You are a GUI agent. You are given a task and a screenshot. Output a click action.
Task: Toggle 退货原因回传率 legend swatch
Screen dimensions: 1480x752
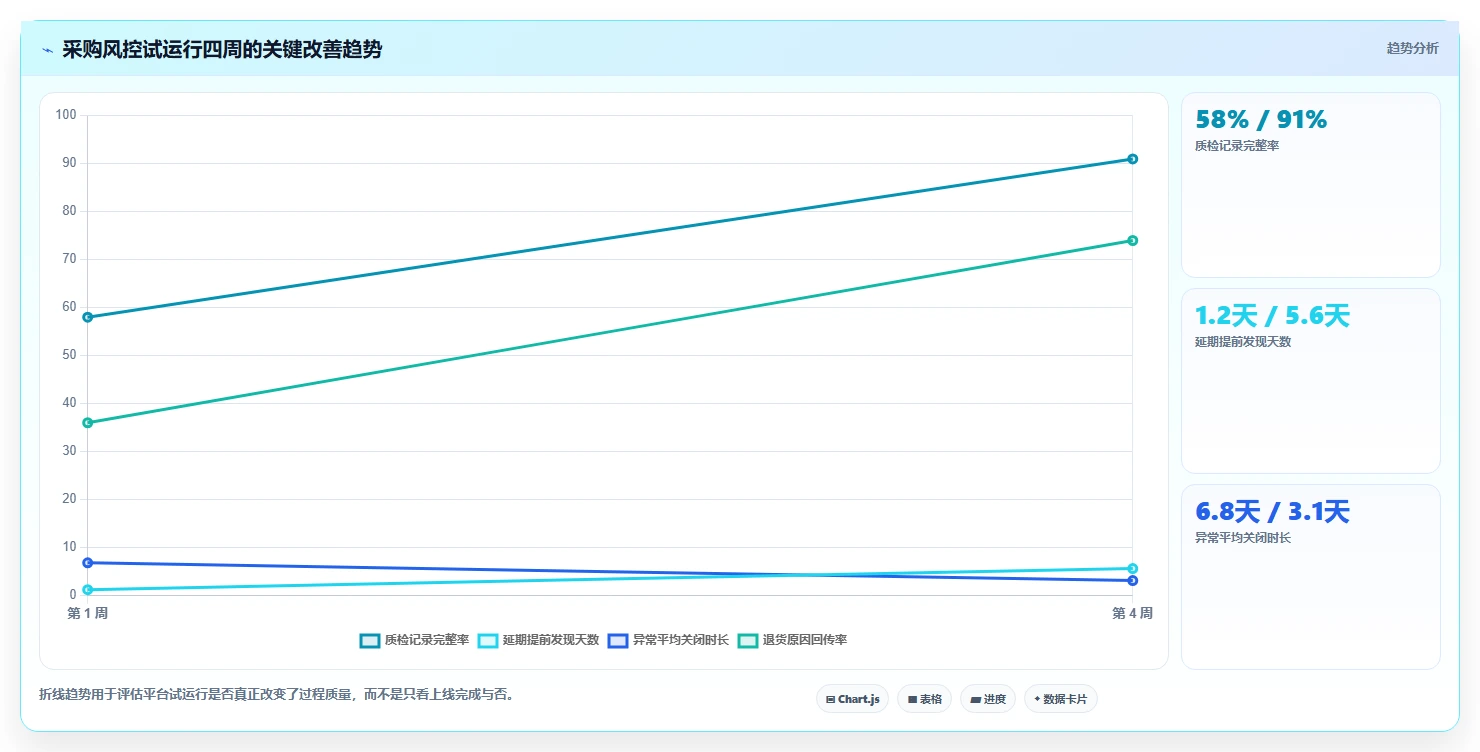pos(748,640)
